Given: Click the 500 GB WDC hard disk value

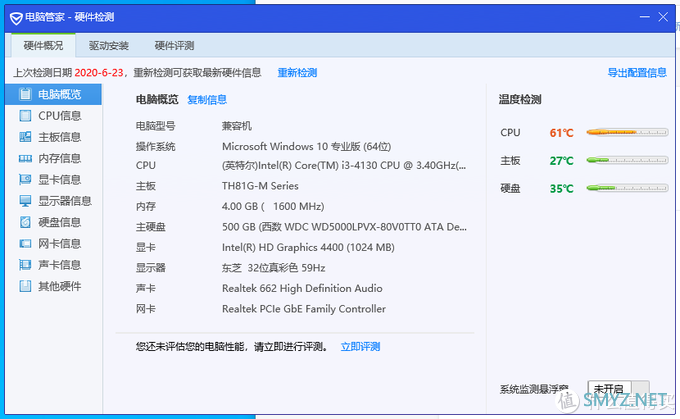Looking at the screenshot, I should pos(344,227).
